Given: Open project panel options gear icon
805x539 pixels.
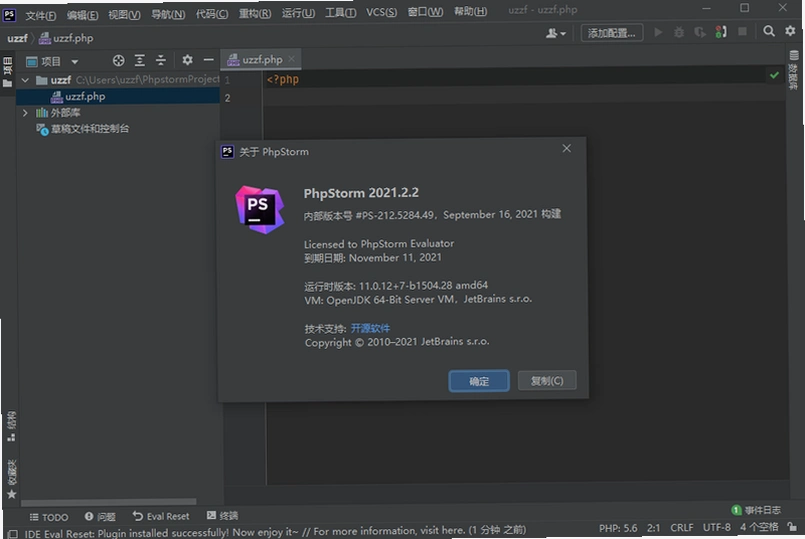Looking at the screenshot, I should click(187, 60).
